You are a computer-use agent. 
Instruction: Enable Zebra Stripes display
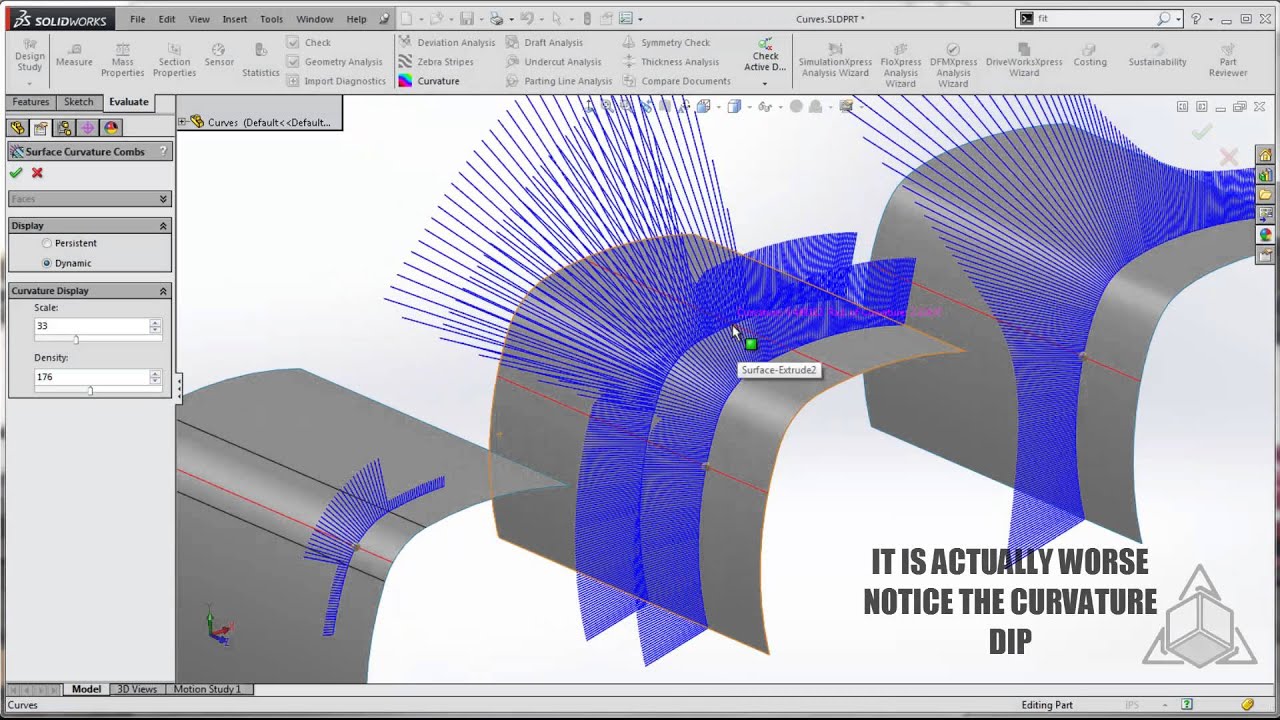(436, 62)
